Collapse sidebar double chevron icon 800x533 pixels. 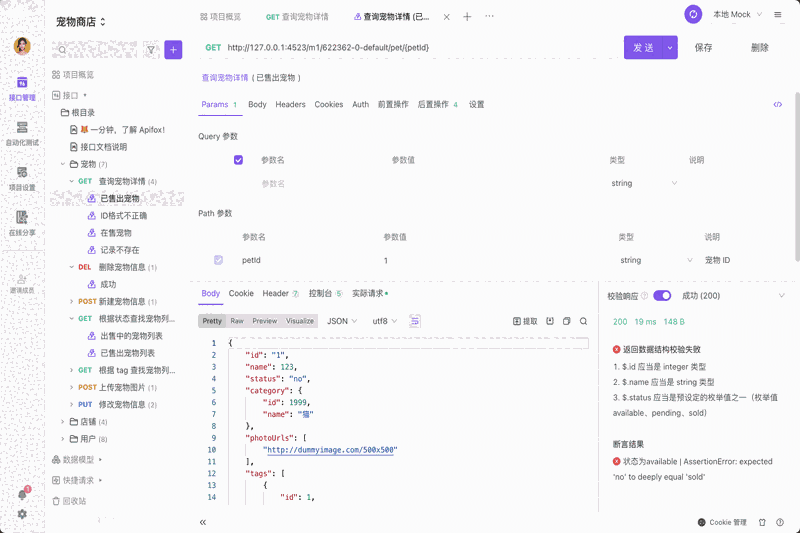click(203, 522)
